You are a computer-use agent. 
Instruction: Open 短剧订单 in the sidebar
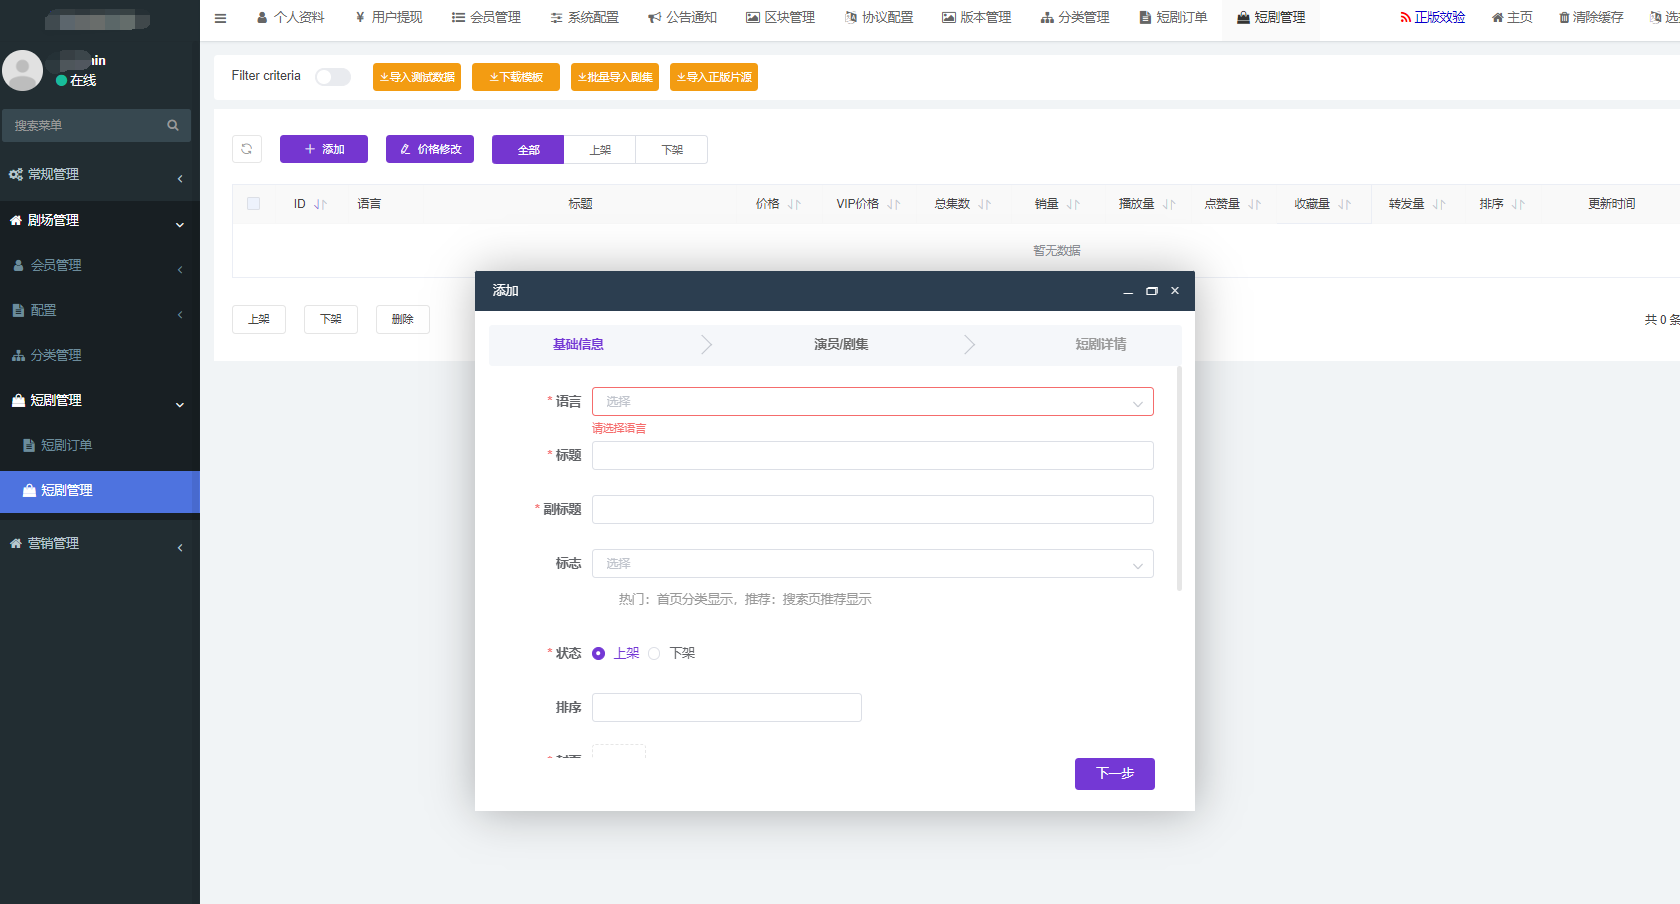[66, 445]
